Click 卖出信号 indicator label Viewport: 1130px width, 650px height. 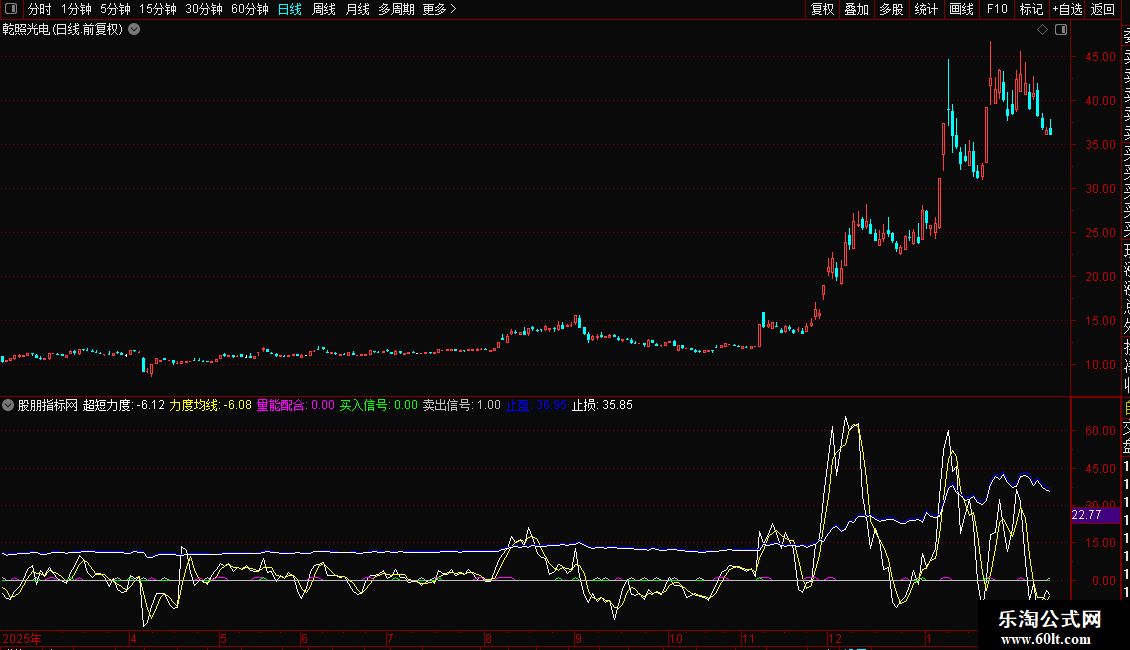(461, 405)
